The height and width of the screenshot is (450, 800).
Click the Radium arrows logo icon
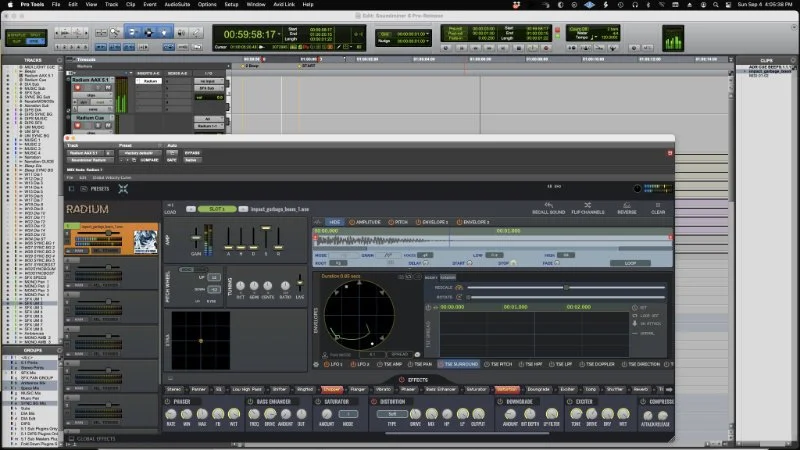point(123,189)
